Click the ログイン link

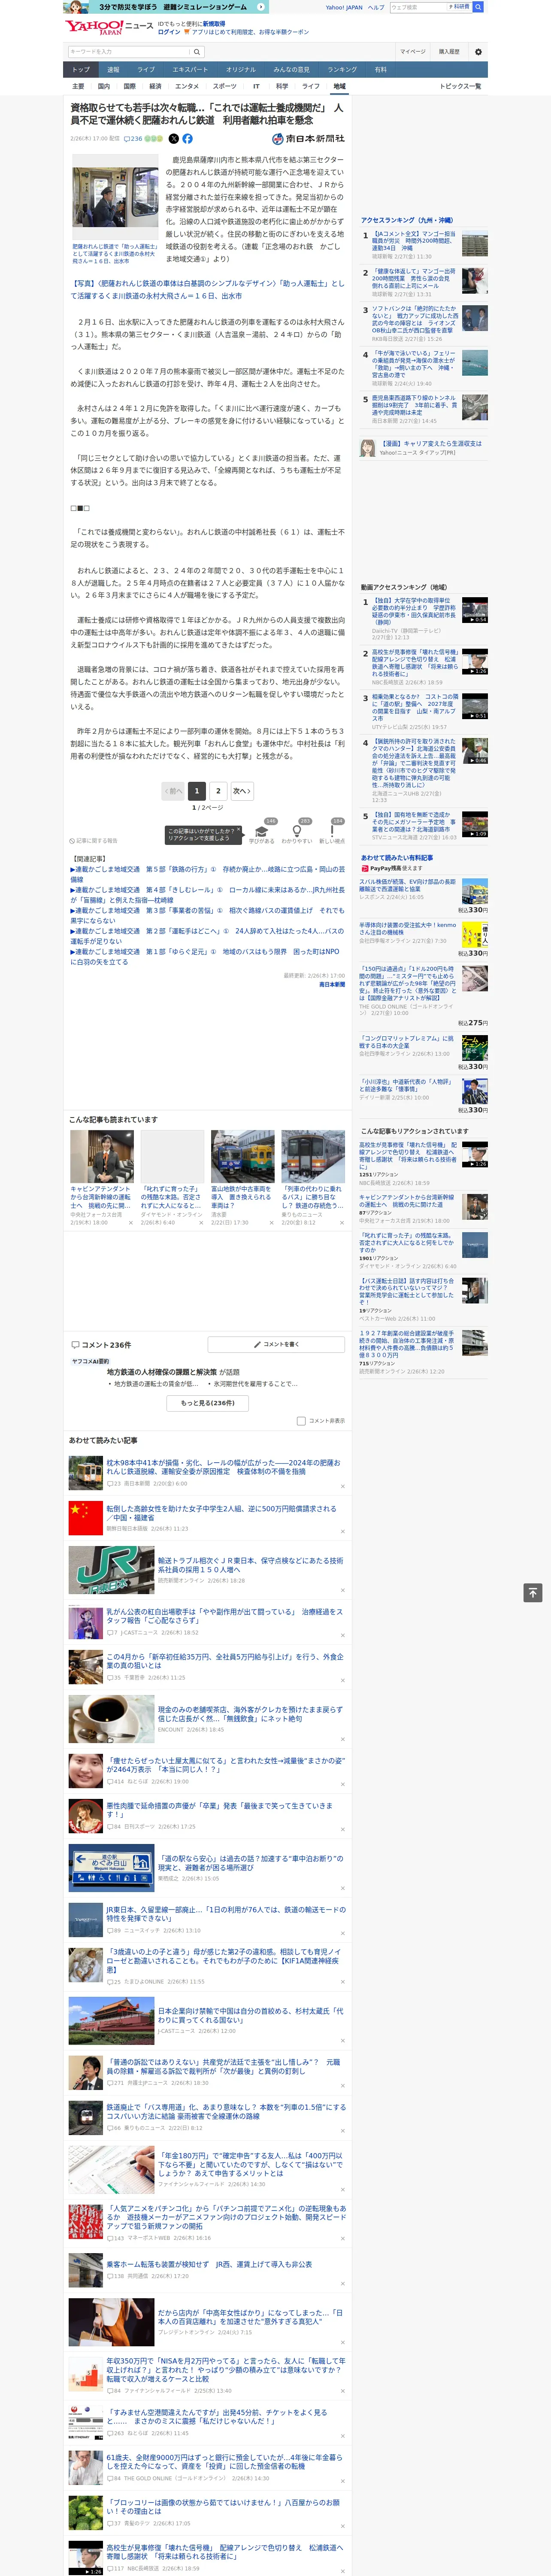(x=169, y=32)
